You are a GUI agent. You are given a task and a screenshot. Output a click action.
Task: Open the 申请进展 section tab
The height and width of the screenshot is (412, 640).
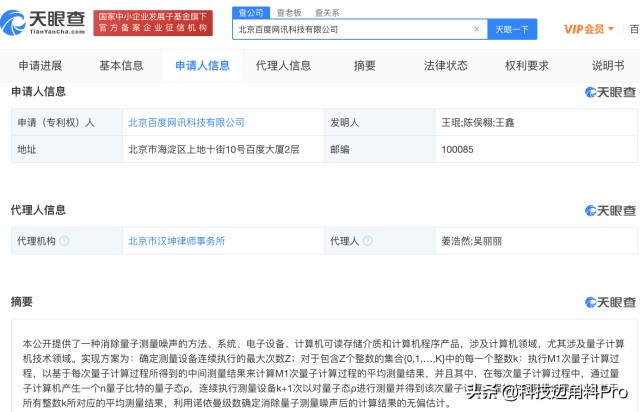[40, 65]
